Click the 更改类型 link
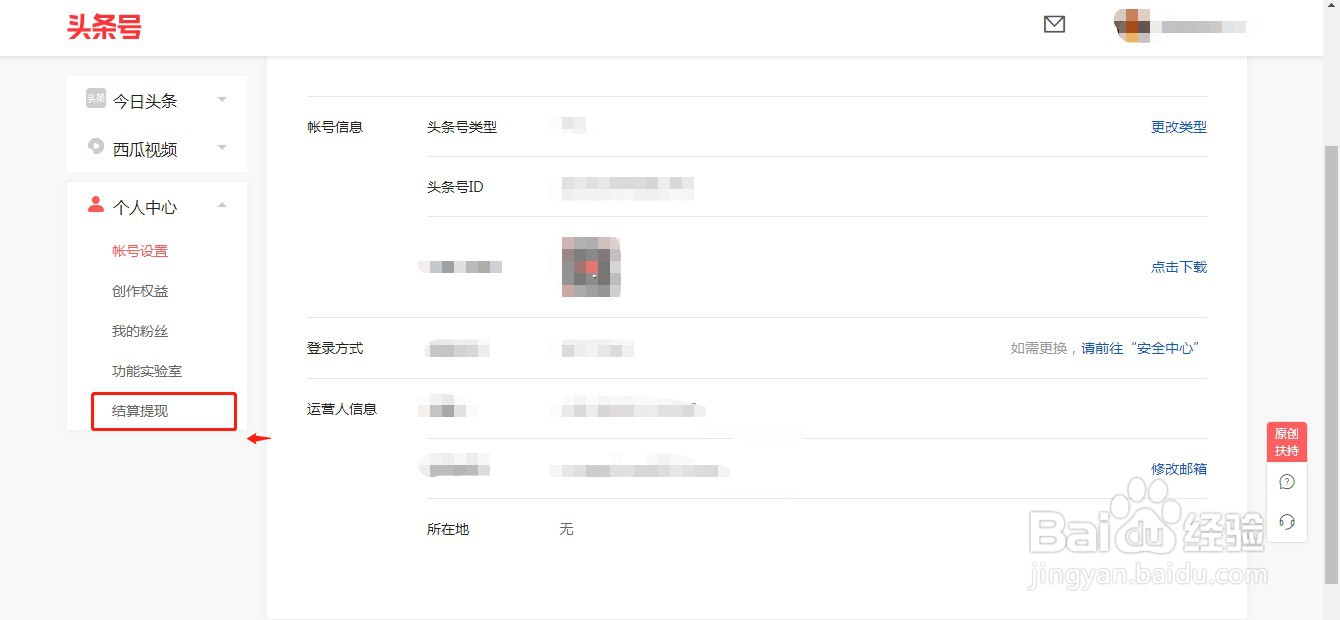1340x620 pixels. (1179, 127)
